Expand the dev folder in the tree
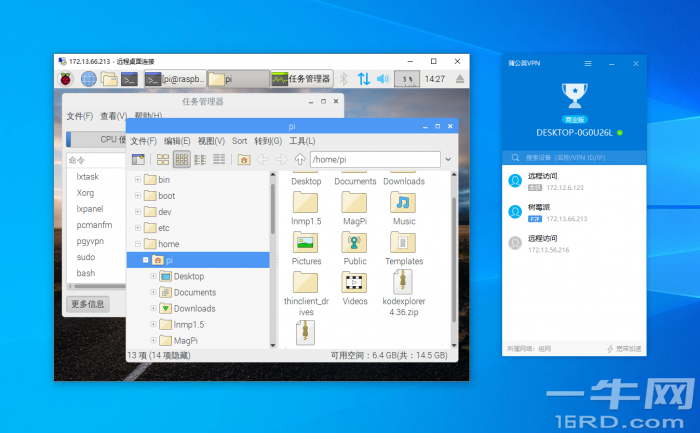This screenshot has width=700, height=433. tap(138, 212)
